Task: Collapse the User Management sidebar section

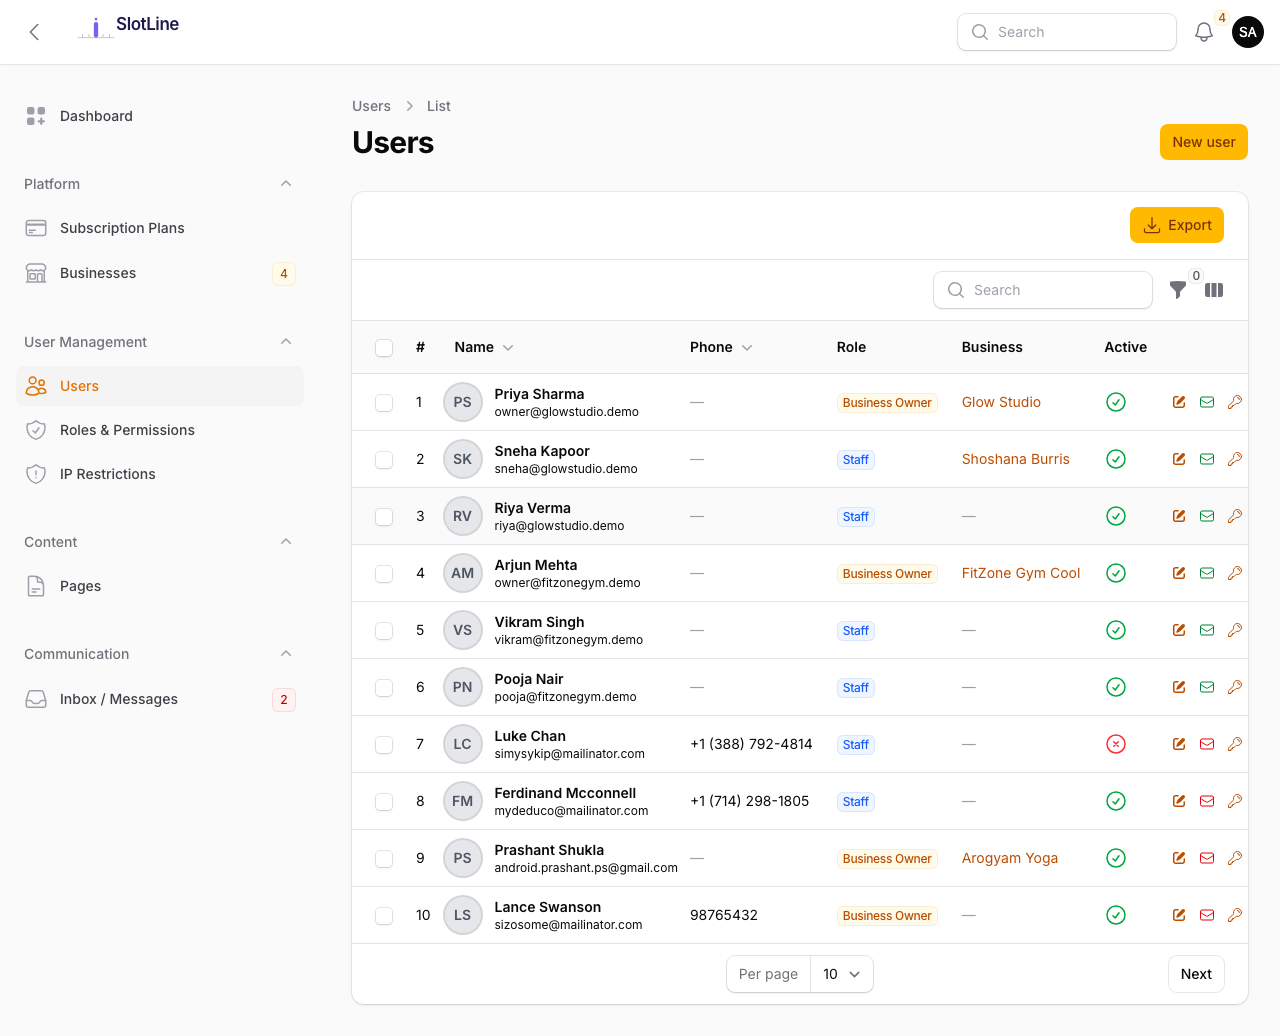Action: coord(286,341)
